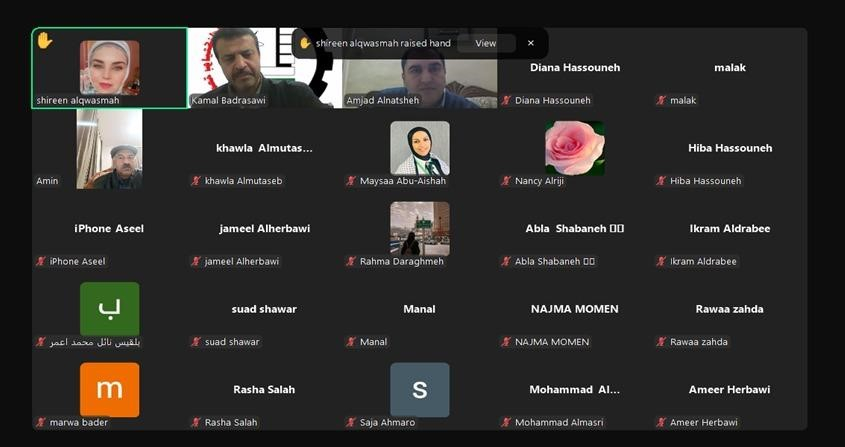Click the green Arabic letter avatar
The width and height of the screenshot is (845, 447).
point(109,309)
